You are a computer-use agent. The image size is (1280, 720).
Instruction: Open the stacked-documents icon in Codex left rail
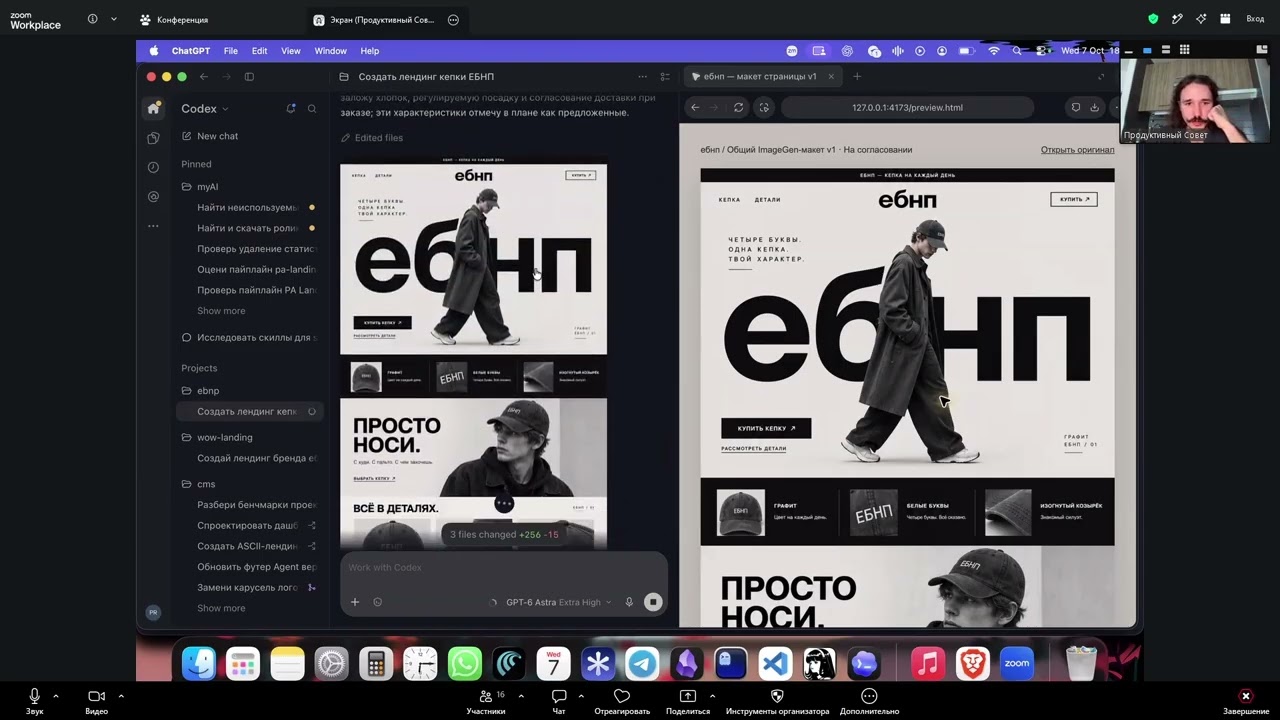click(153, 138)
